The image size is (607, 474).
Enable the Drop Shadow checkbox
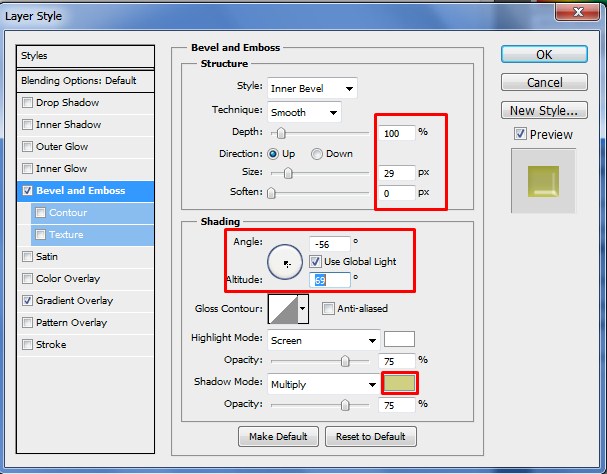pos(27,103)
